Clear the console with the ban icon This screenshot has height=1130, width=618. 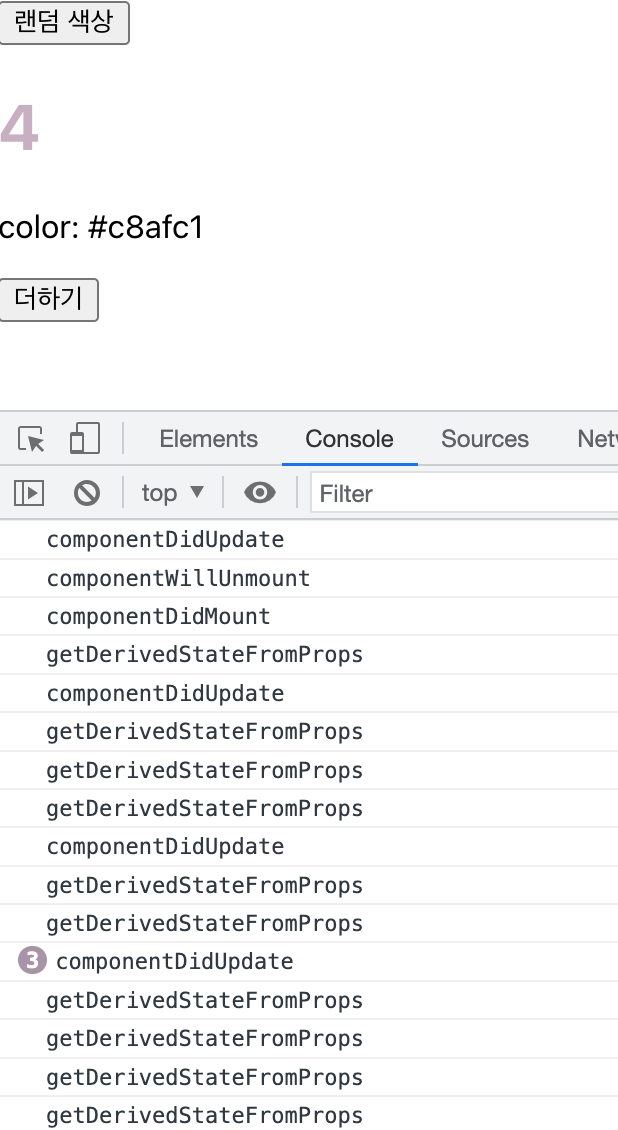[x=86, y=493]
